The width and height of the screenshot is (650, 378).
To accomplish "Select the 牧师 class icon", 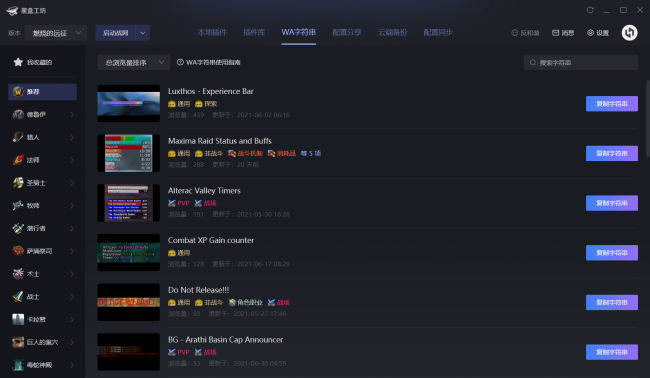I will coord(18,206).
